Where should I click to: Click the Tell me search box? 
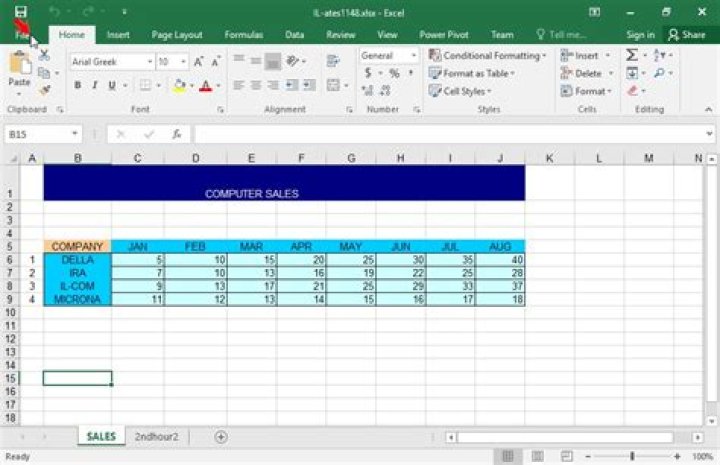(561, 35)
